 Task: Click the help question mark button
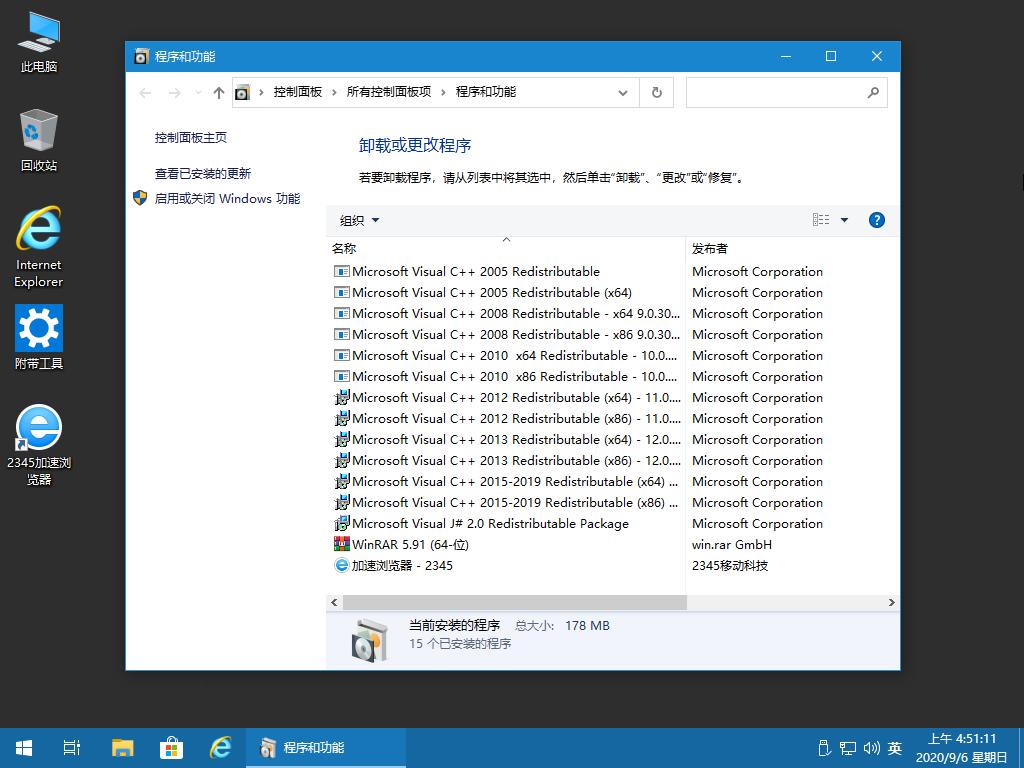point(876,220)
